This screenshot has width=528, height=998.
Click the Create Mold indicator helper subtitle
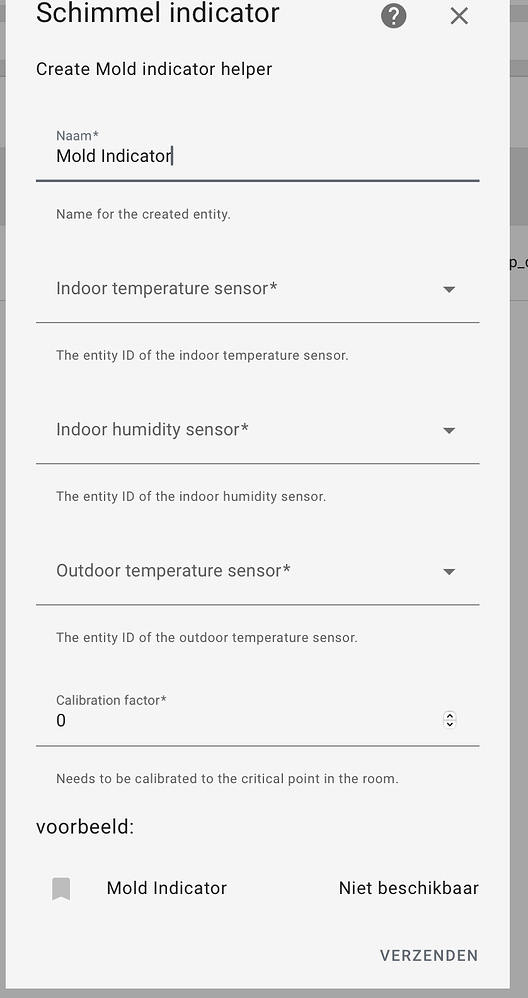[154, 69]
